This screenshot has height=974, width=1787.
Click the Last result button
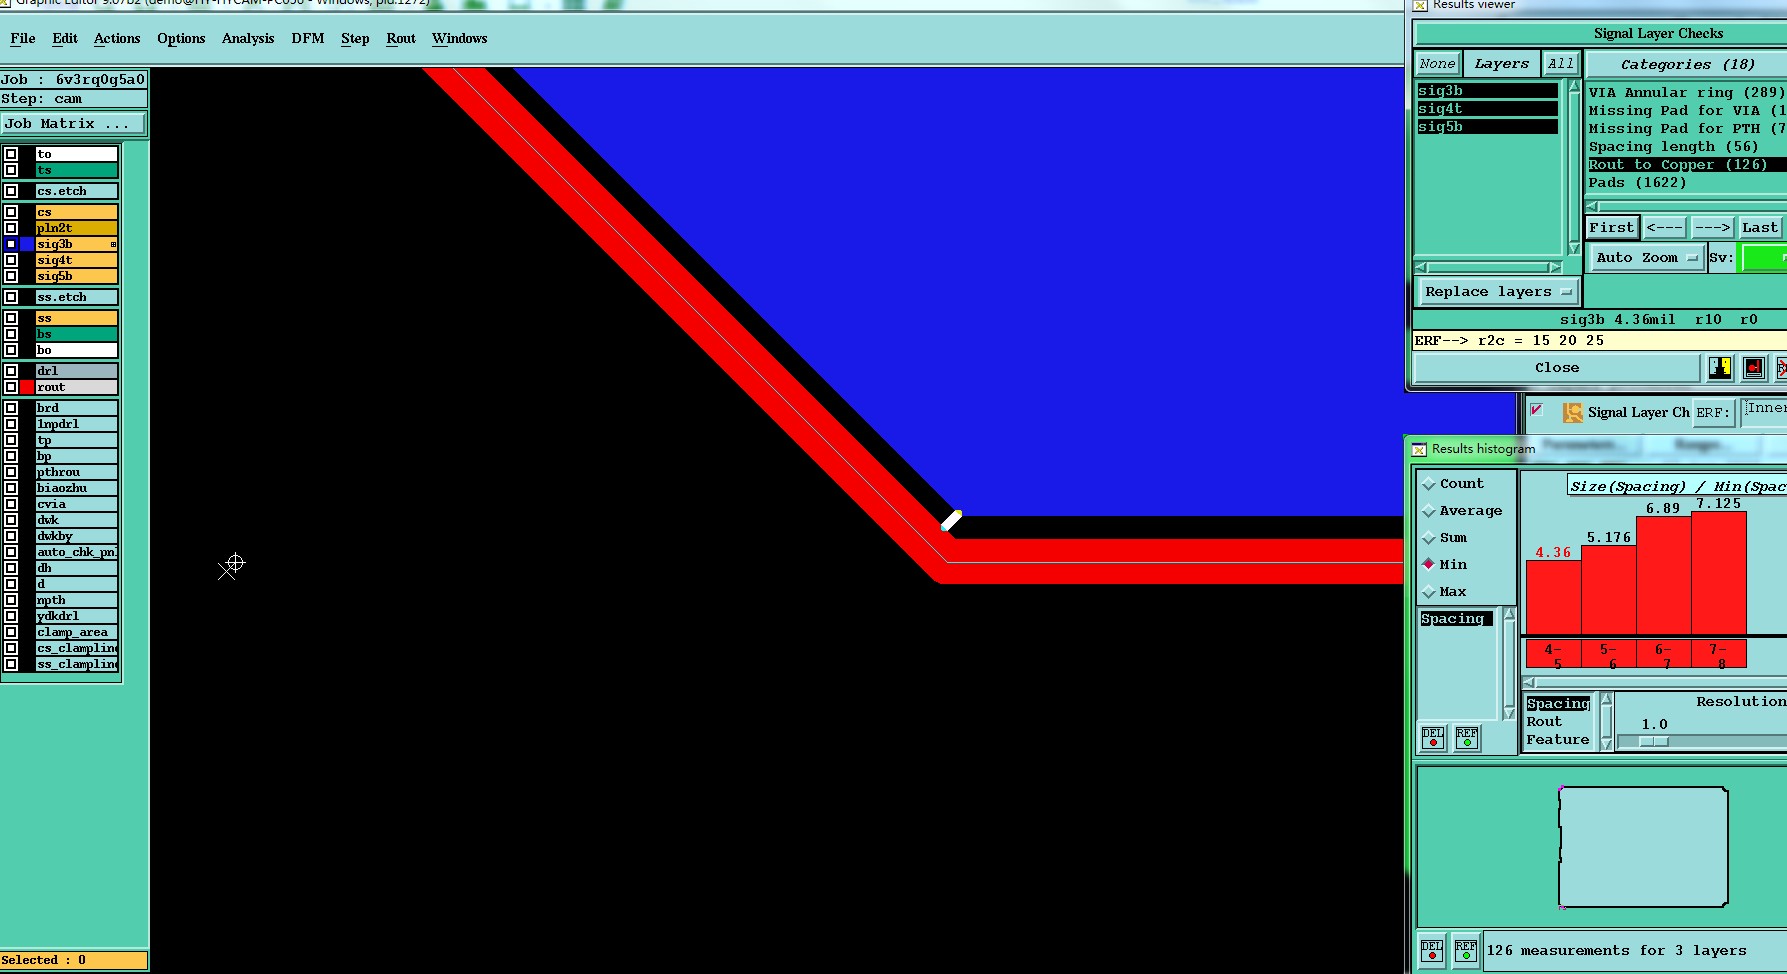click(1760, 227)
